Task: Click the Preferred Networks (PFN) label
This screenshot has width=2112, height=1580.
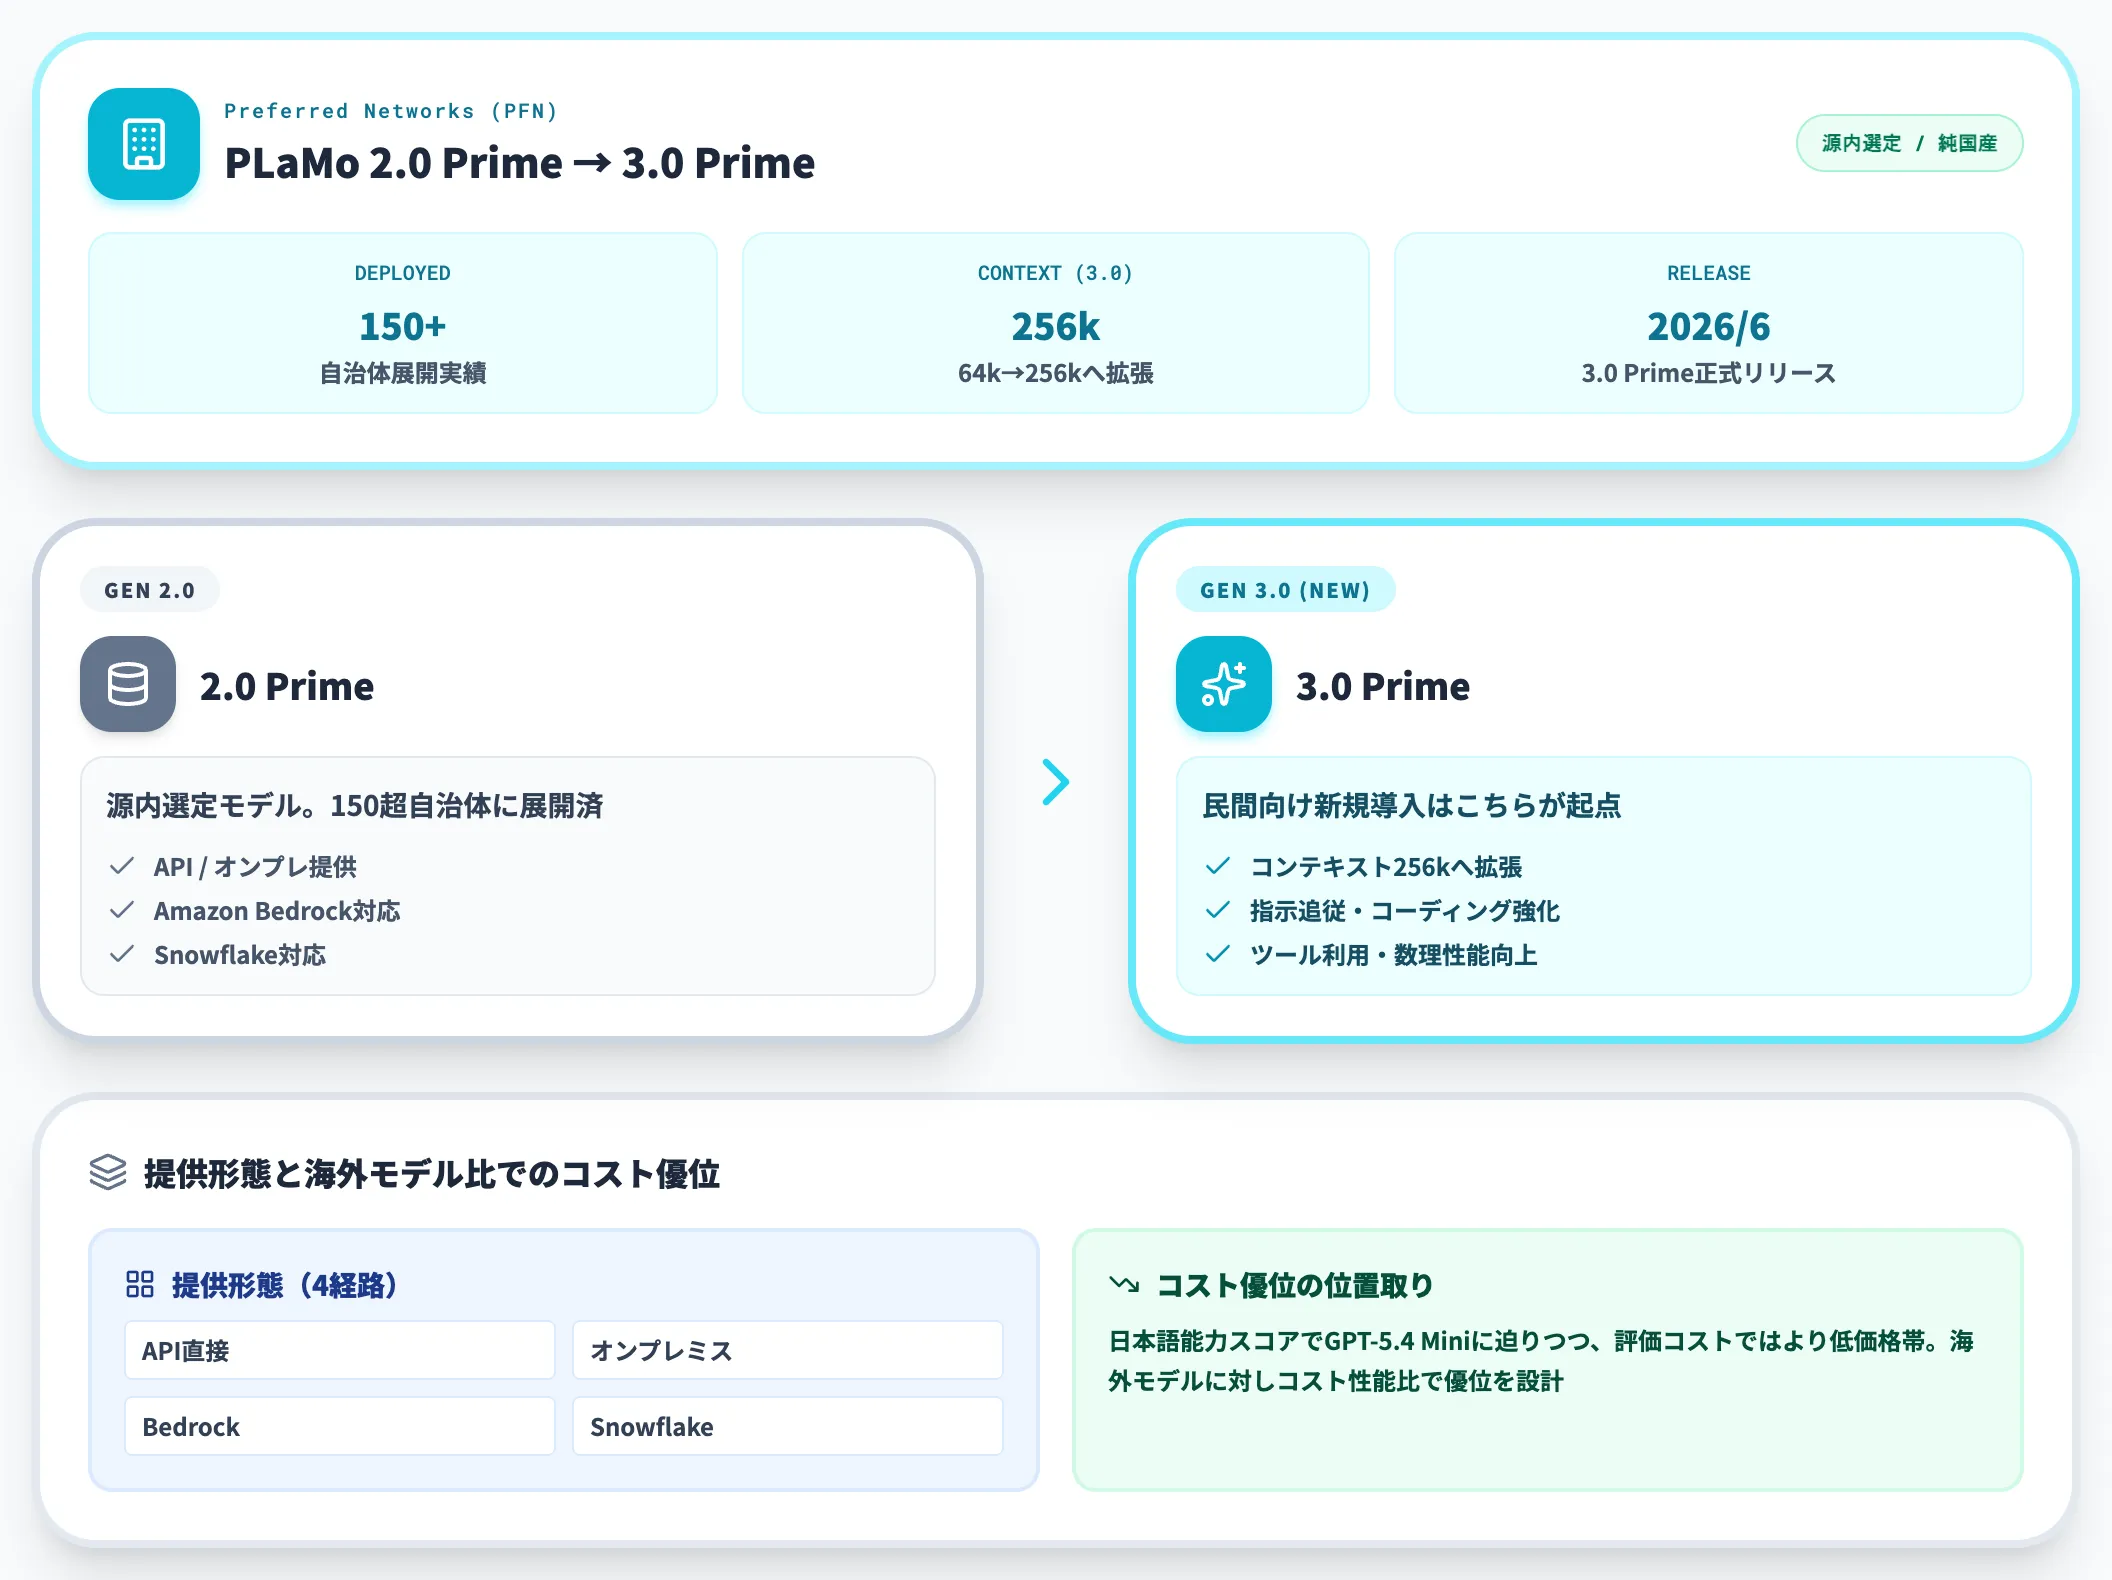Action: click(x=391, y=111)
